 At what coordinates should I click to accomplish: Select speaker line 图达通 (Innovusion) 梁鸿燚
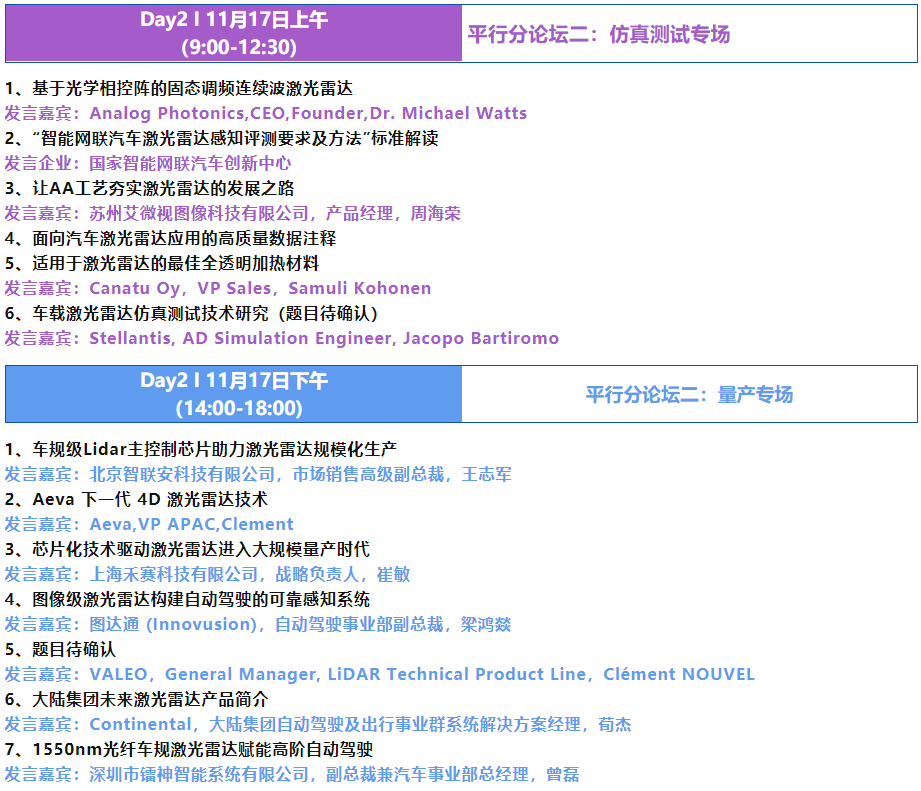point(258,624)
